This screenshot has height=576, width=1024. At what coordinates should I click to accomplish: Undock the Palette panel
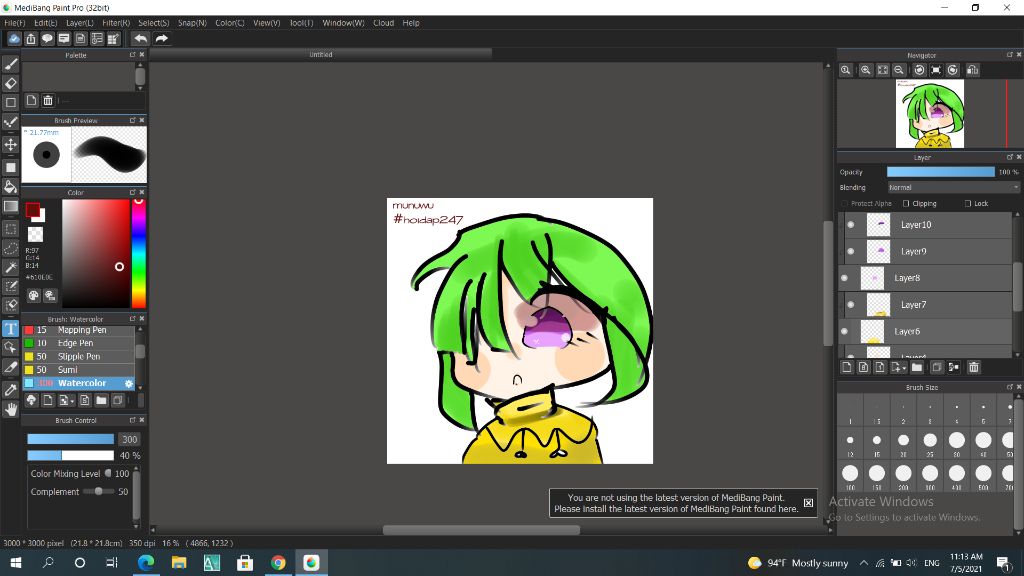click(133, 55)
